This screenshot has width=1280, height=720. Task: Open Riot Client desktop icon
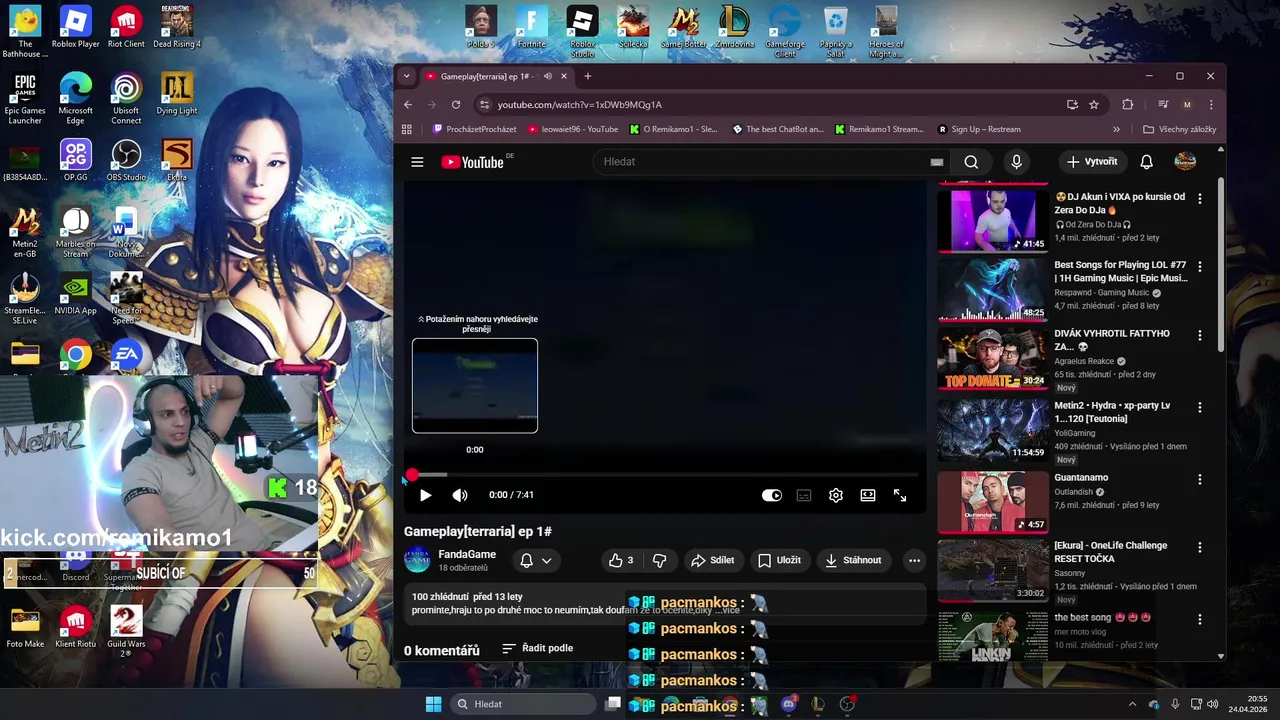pyautogui.click(x=126, y=28)
